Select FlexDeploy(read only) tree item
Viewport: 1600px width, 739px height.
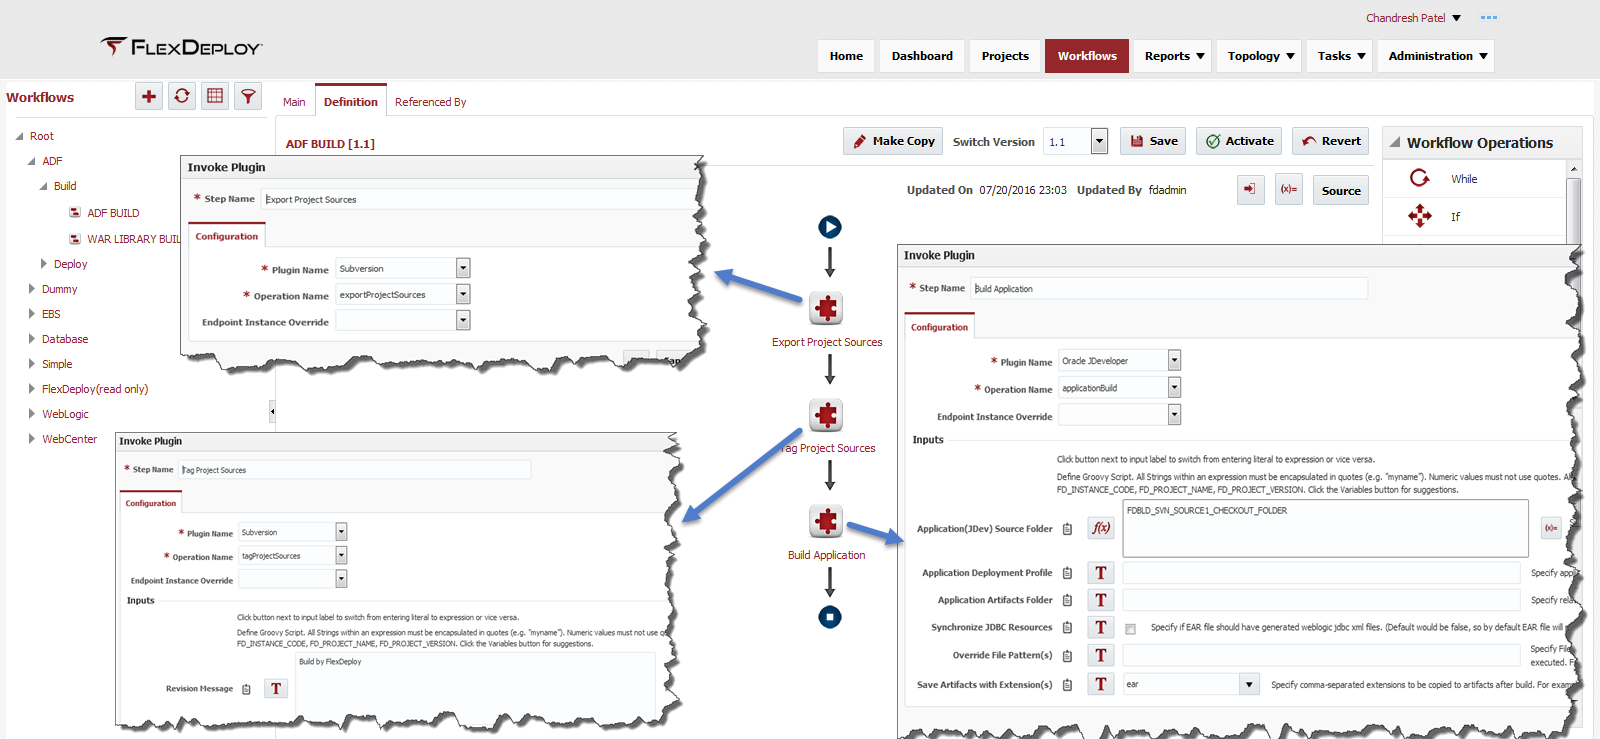[95, 389]
